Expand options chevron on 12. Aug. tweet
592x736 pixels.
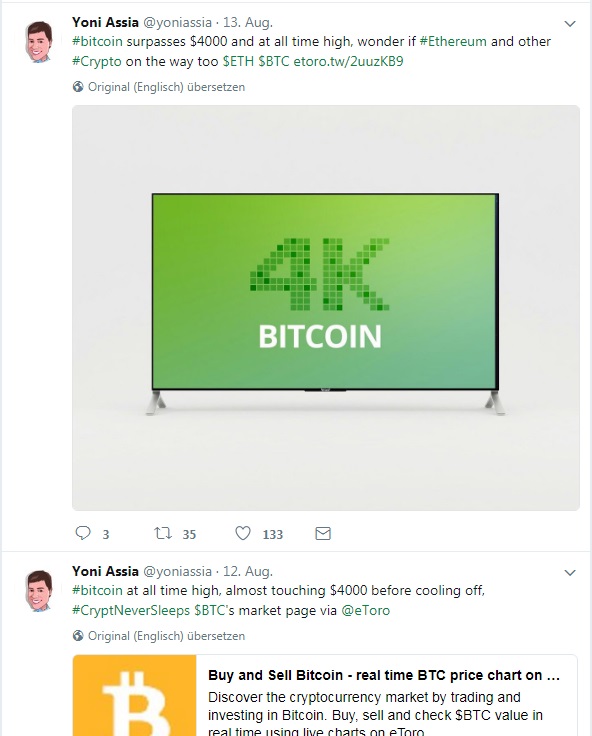[x=570, y=573]
